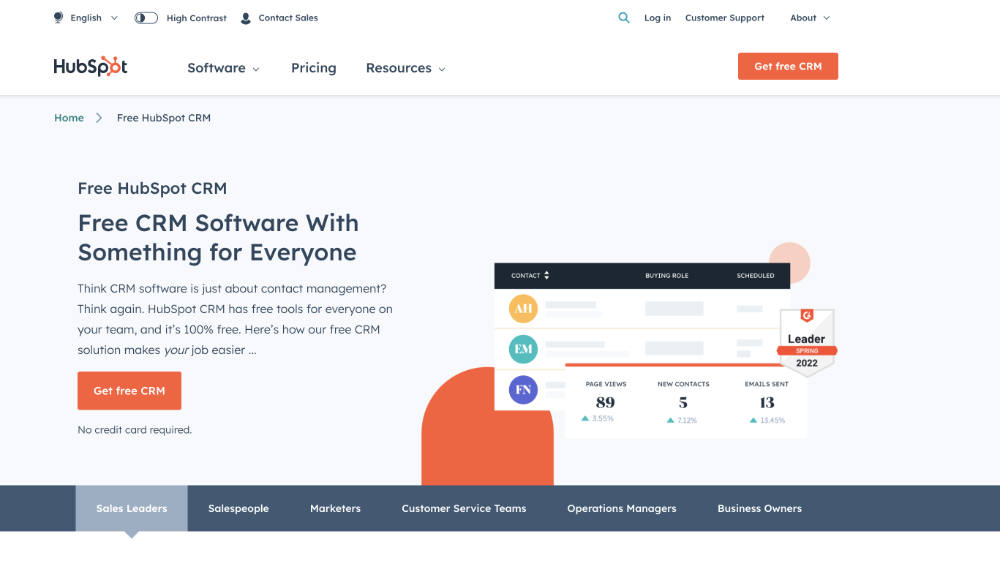The height and width of the screenshot is (561, 1000).
Task: Click the HubSpot logo
Action: [90, 66]
